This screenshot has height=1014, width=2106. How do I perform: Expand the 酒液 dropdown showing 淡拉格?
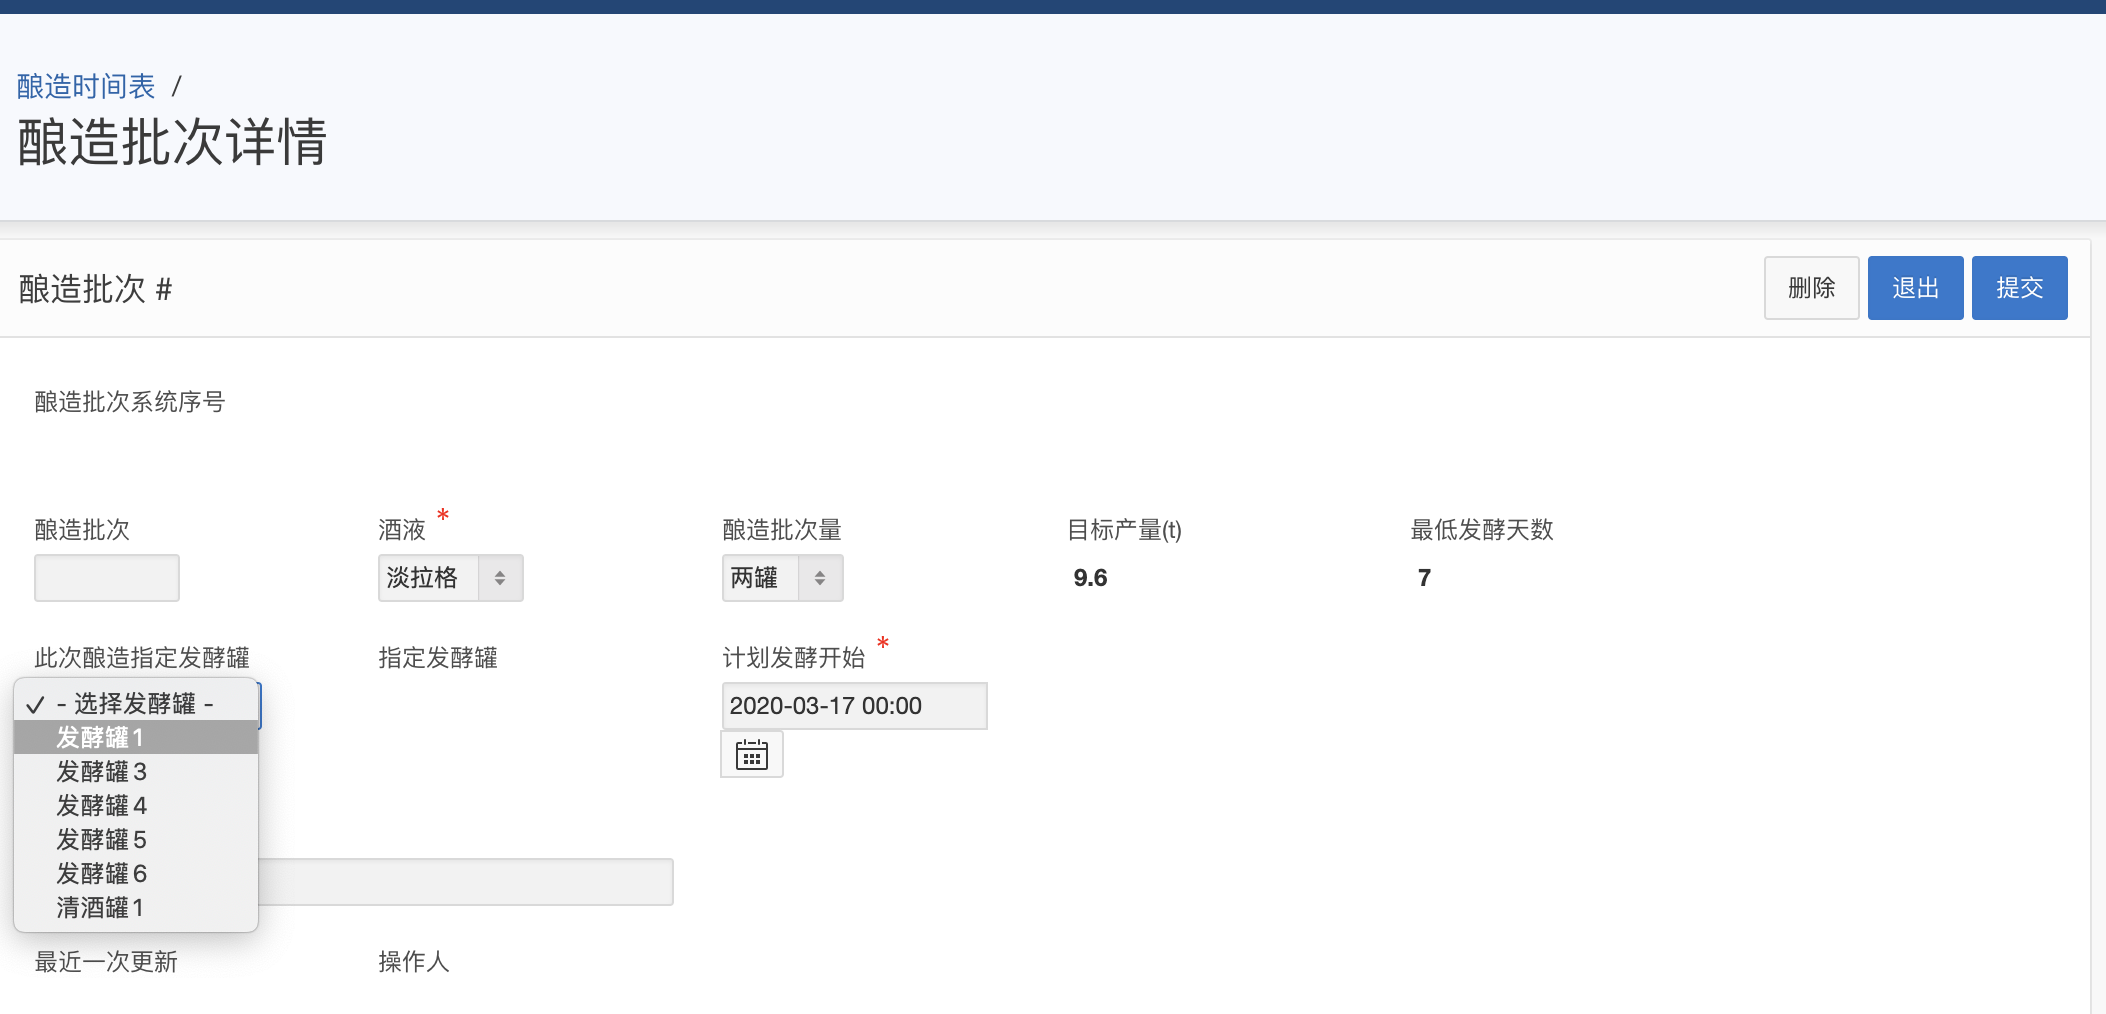pos(450,578)
